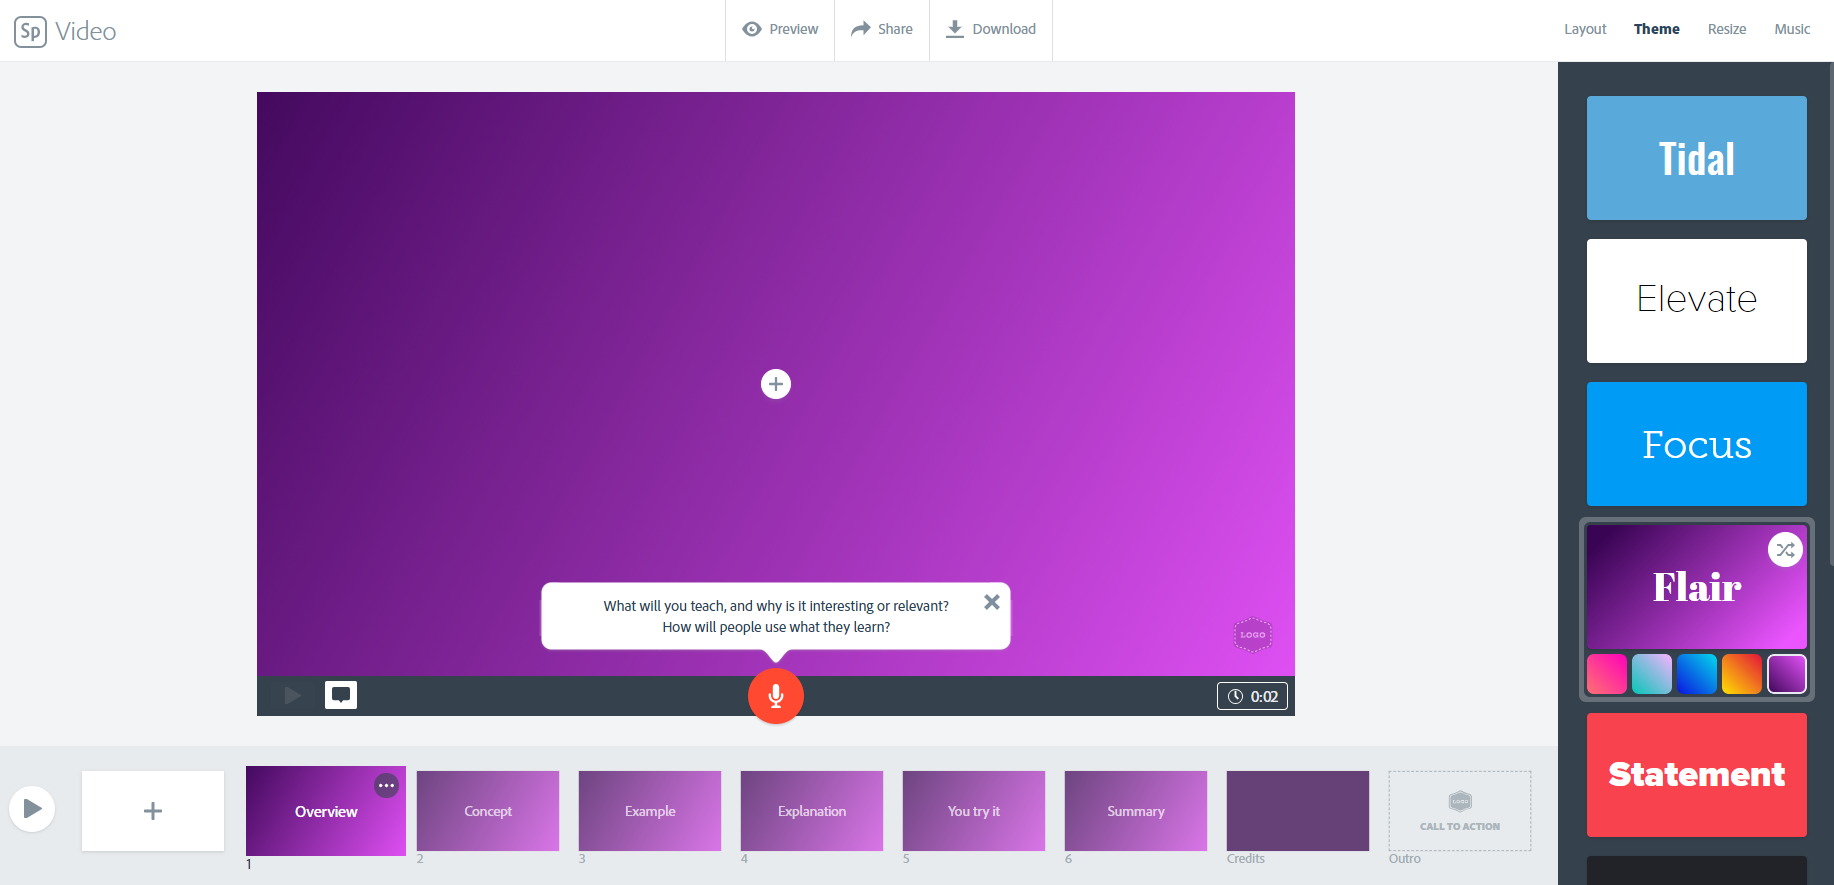Viewport: 1834px width, 885px height.
Task: Open the 0:02 slide duration control
Action: pos(1252,696)
